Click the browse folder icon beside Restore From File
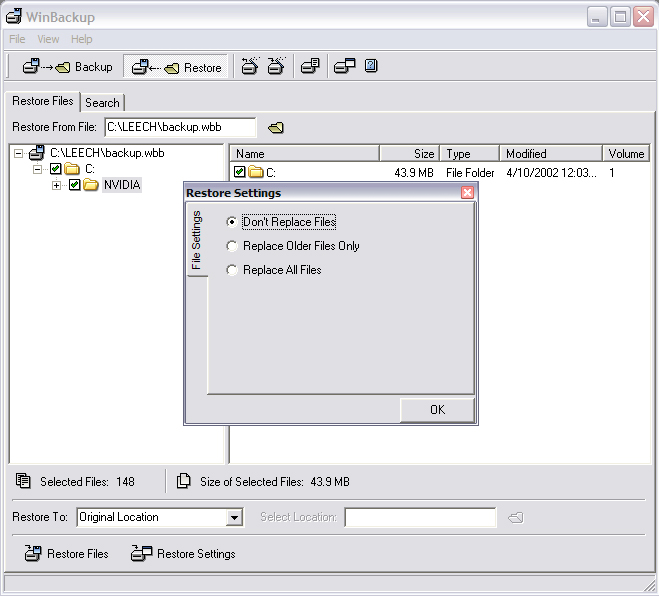Screen dimensions: 659x596 (276, 128)
